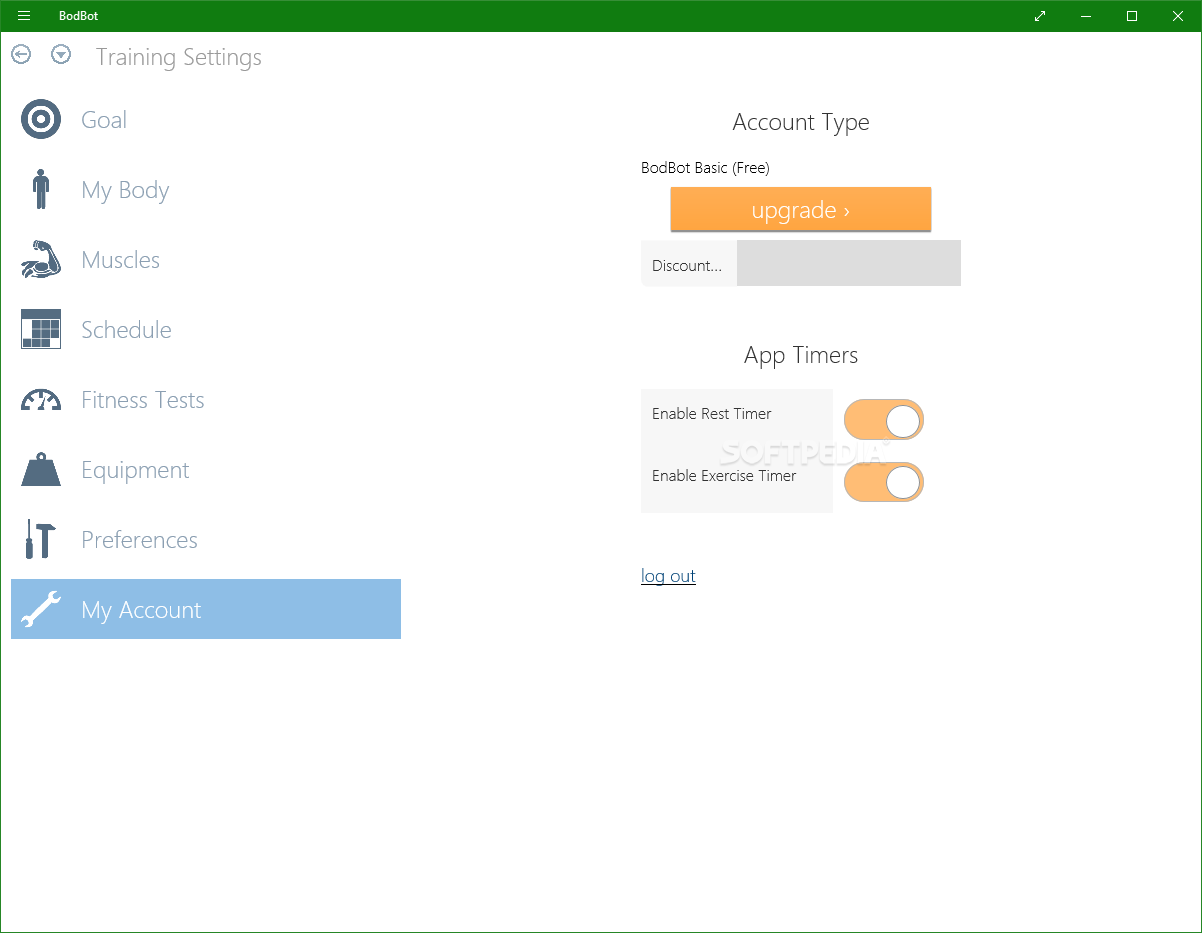Maximize the BodBot window
The image size is (1202, 933).
[1132, 16]
